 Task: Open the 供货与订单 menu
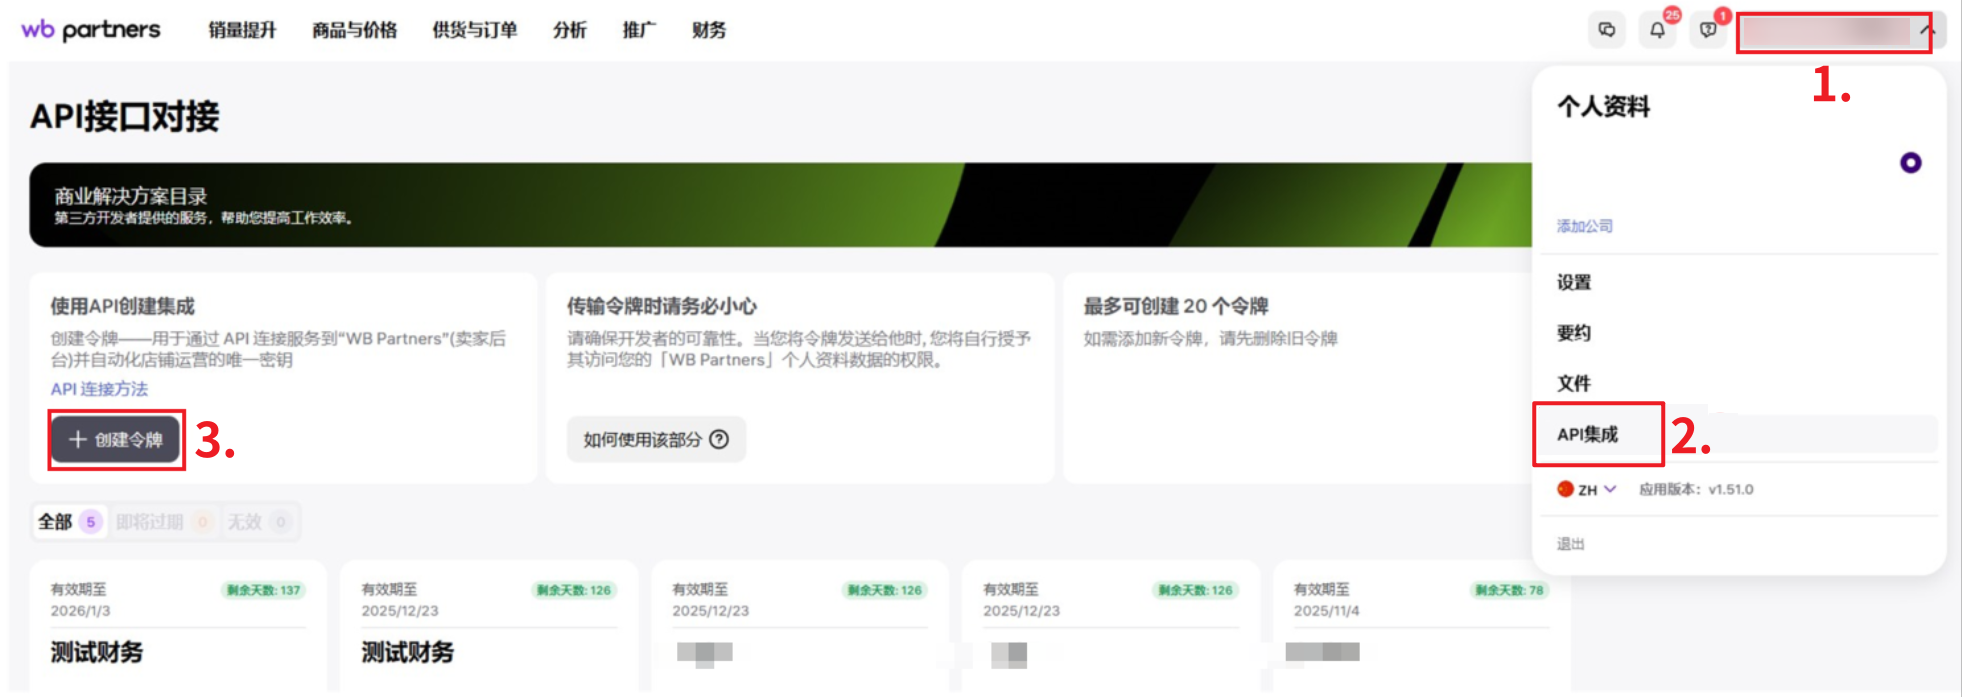(x=474, y=30)
